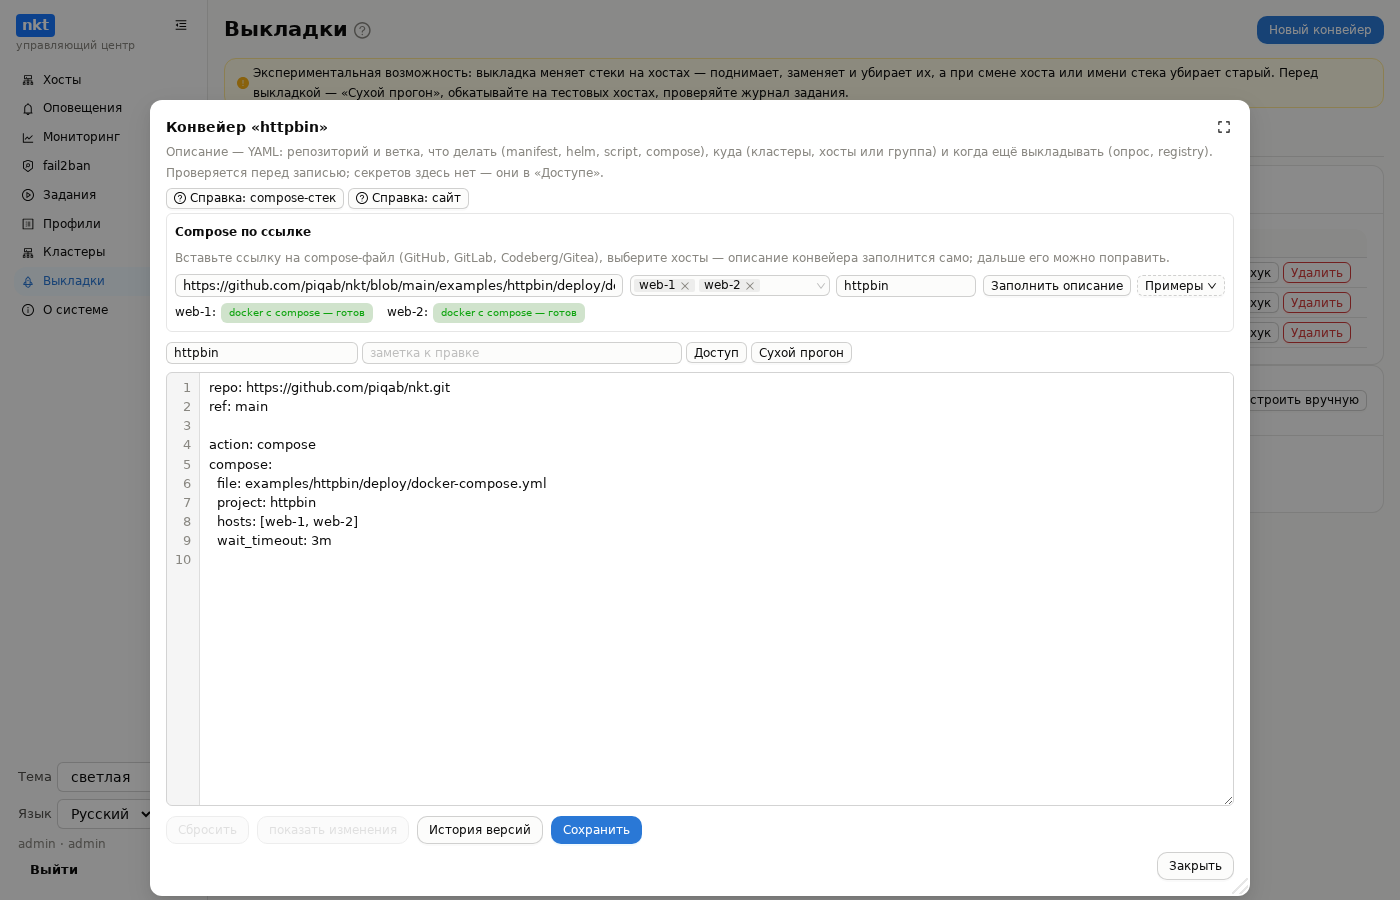1400x900 pixels.
Task: Open the help icon beside the Выкладки heading
Action: click(363, 30)
